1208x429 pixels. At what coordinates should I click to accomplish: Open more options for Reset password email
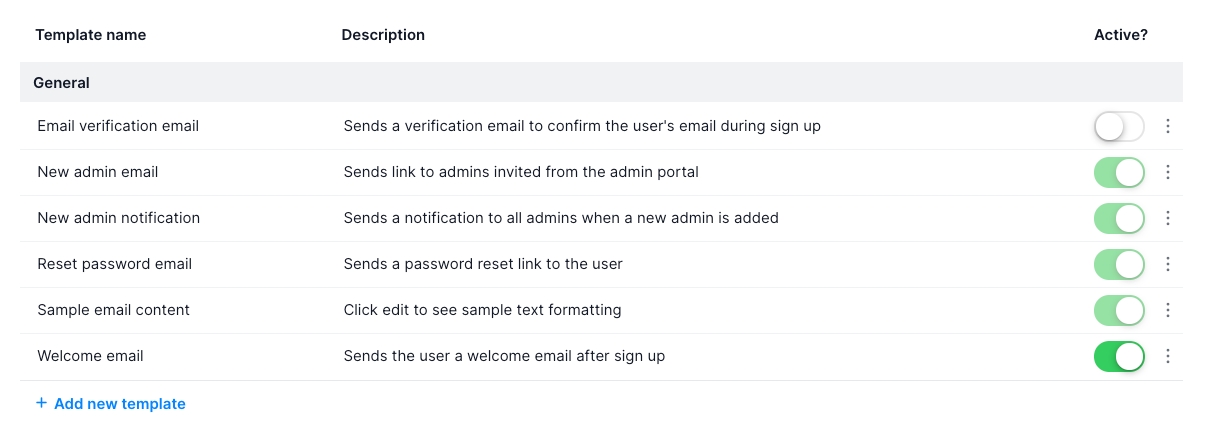click(x=1168, y=265)
